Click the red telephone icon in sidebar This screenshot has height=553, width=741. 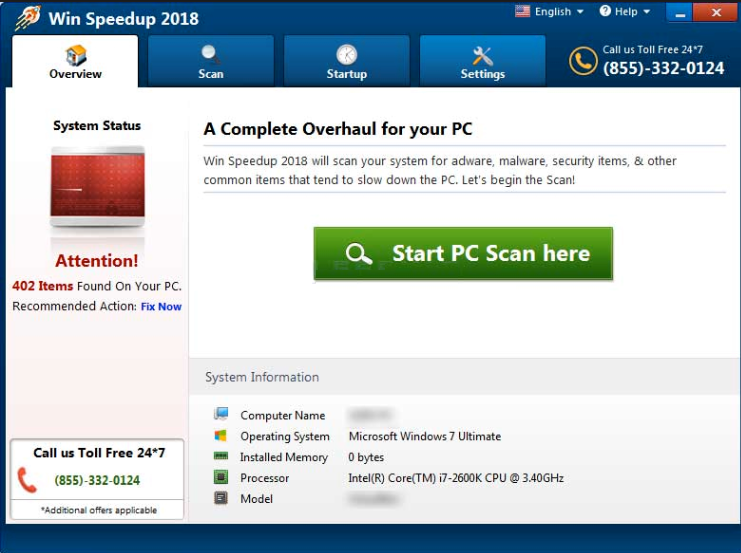(x=28, y=480)
